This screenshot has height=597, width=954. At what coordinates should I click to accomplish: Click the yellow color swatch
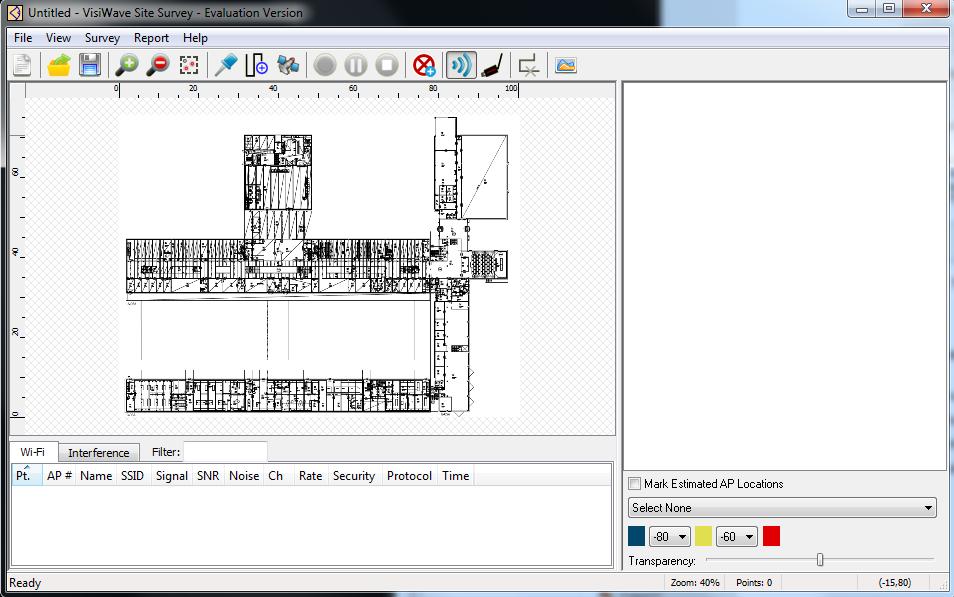coord(703,536)
